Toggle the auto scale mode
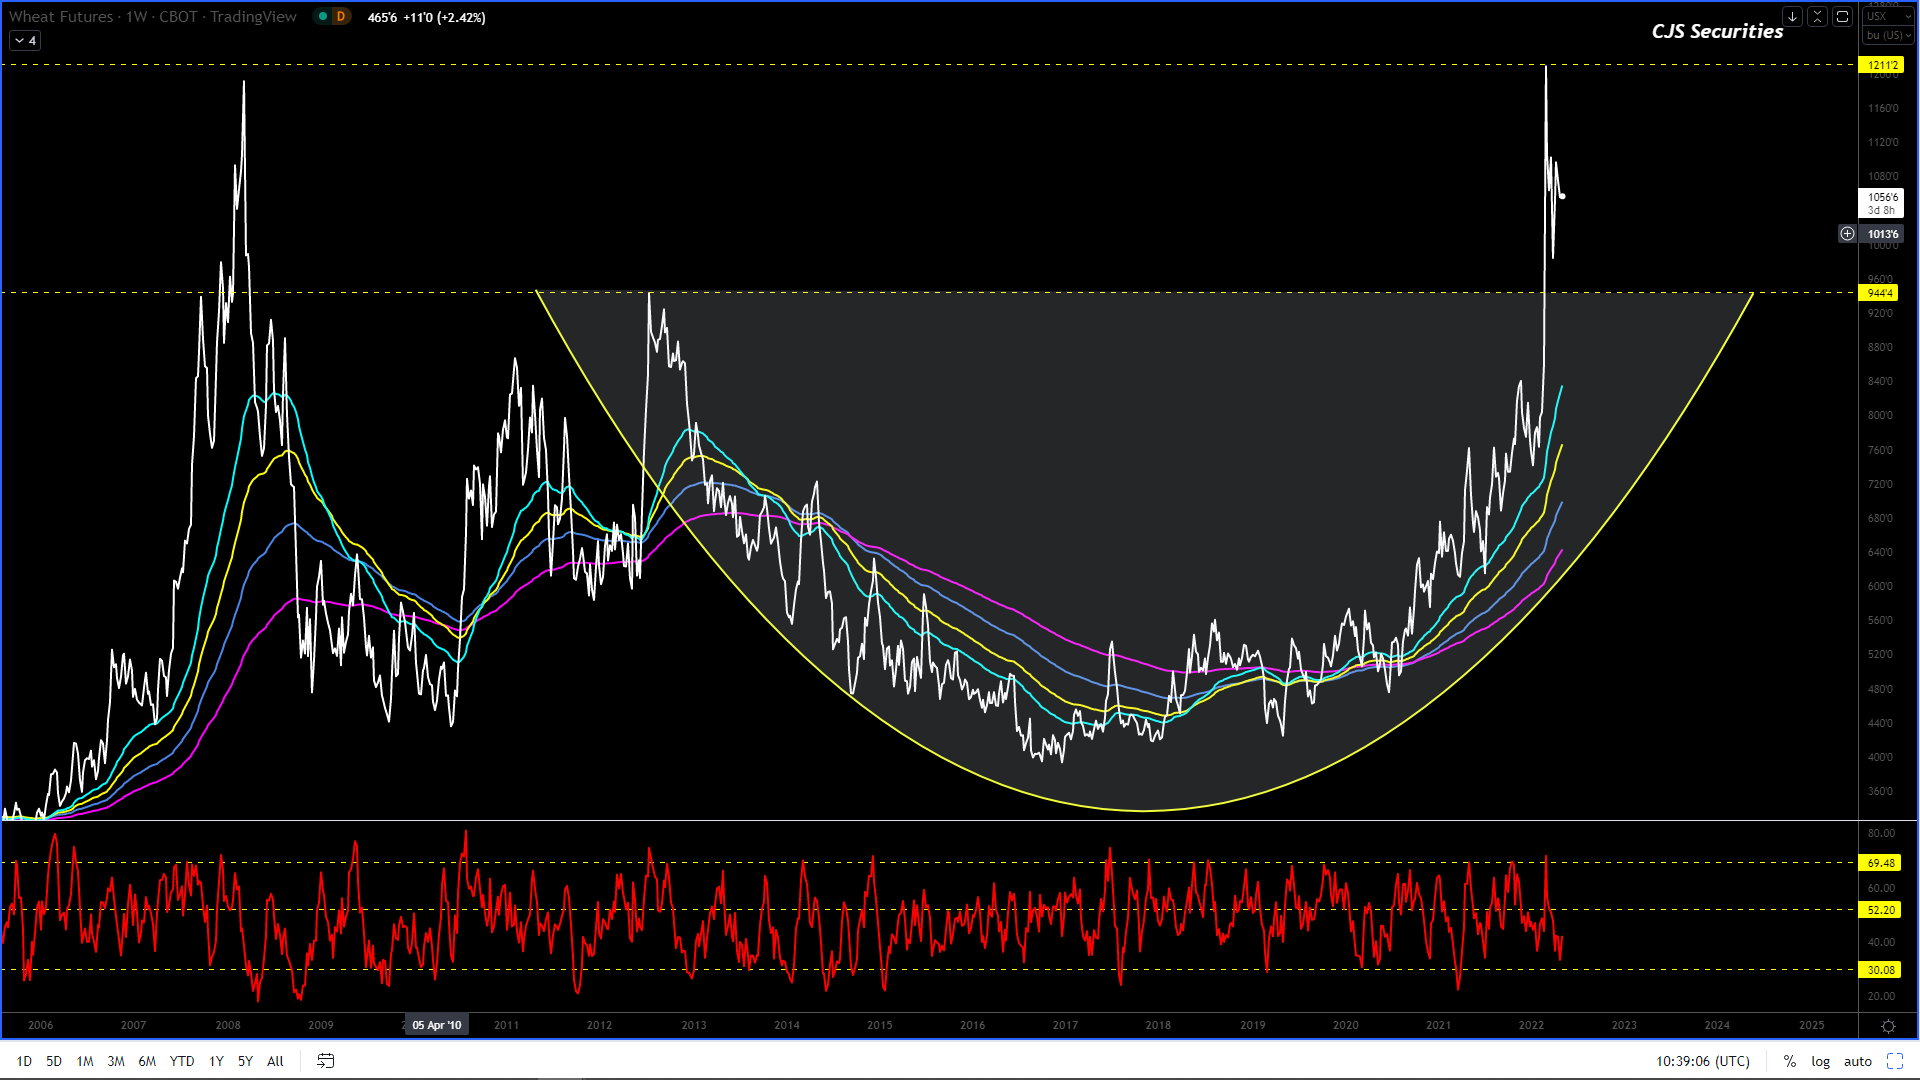Viewport: 1920px width, 1080px height. tap(1857, 1061)
